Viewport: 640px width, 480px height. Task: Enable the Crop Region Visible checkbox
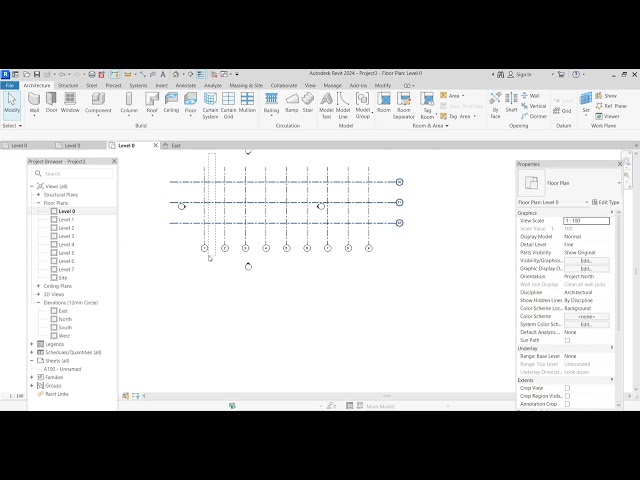[567, 396]
